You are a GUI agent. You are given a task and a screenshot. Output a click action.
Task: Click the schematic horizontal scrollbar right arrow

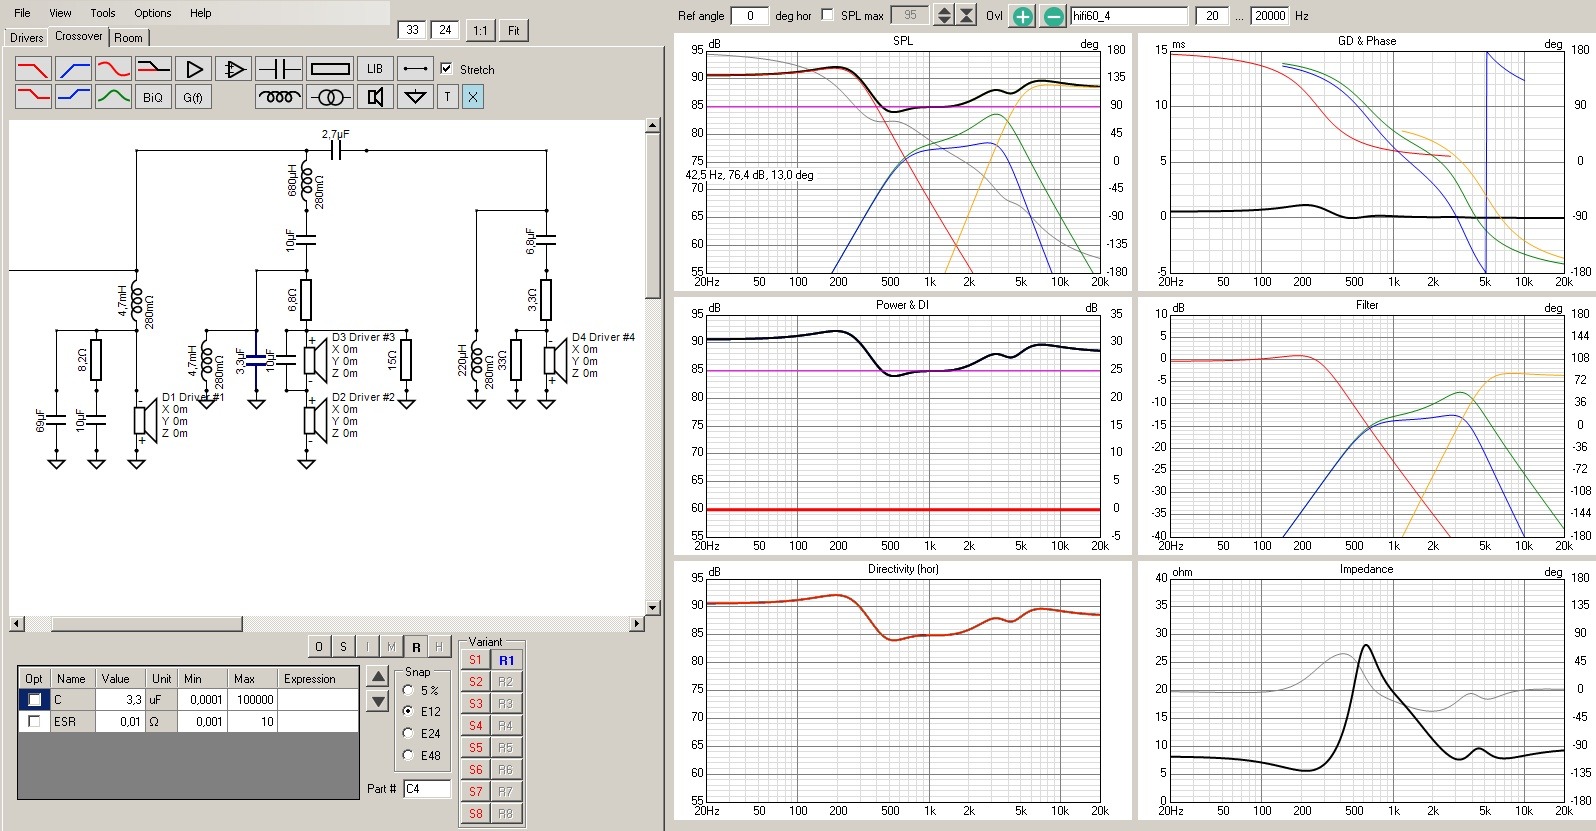click(637, 624)
